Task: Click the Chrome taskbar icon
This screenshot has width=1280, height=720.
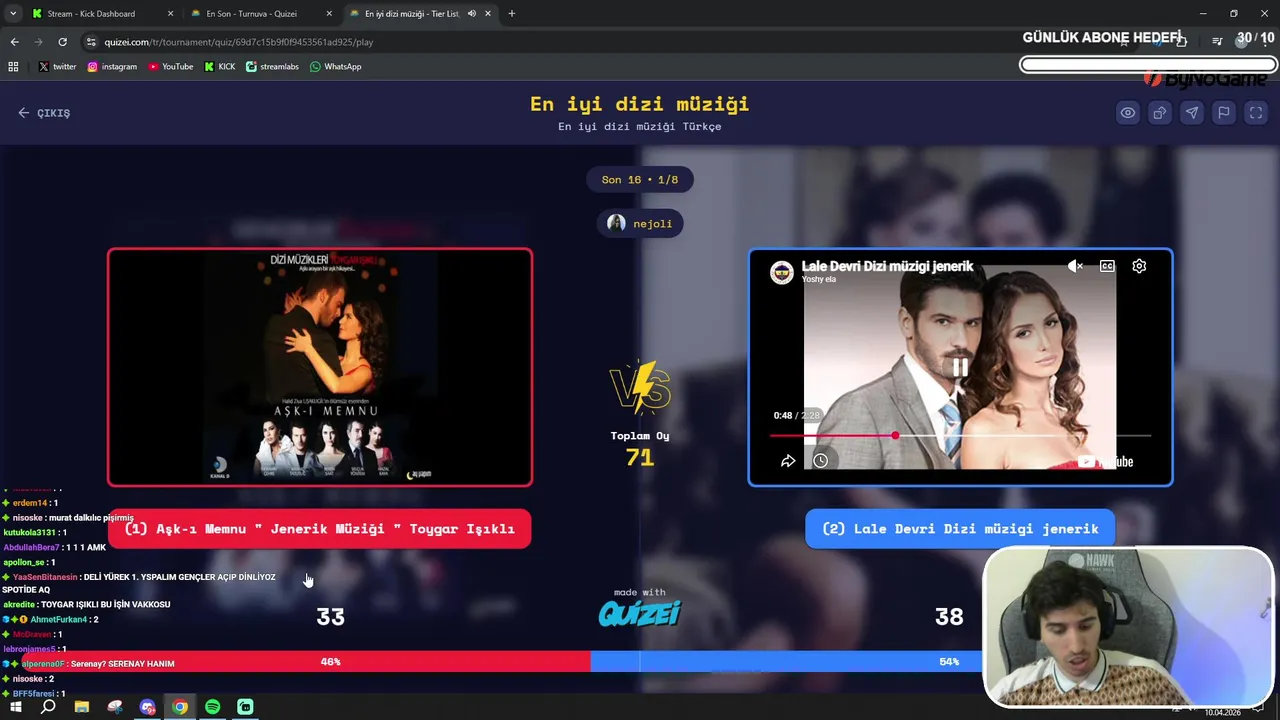Action: tap(180, 707)
